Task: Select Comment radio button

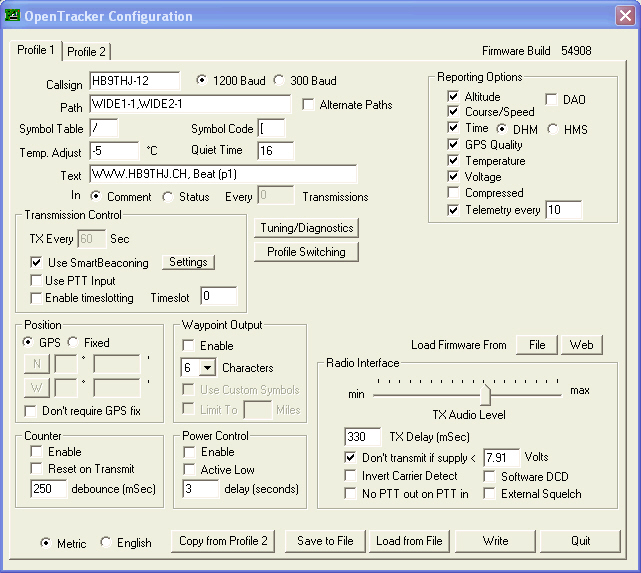Action: (x=96, y=196)
